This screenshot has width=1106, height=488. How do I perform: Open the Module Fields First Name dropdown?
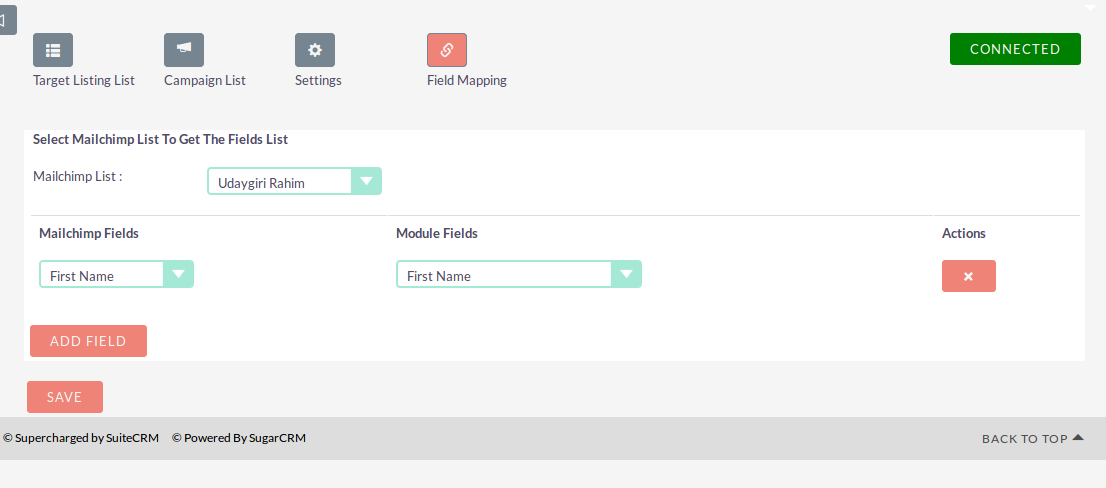coord(518,274)
